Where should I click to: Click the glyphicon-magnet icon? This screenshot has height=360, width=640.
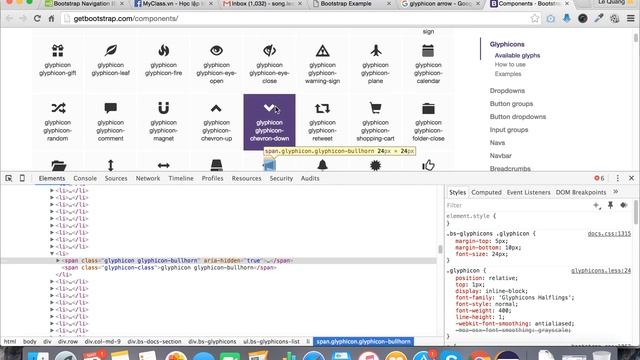[164, 108]
